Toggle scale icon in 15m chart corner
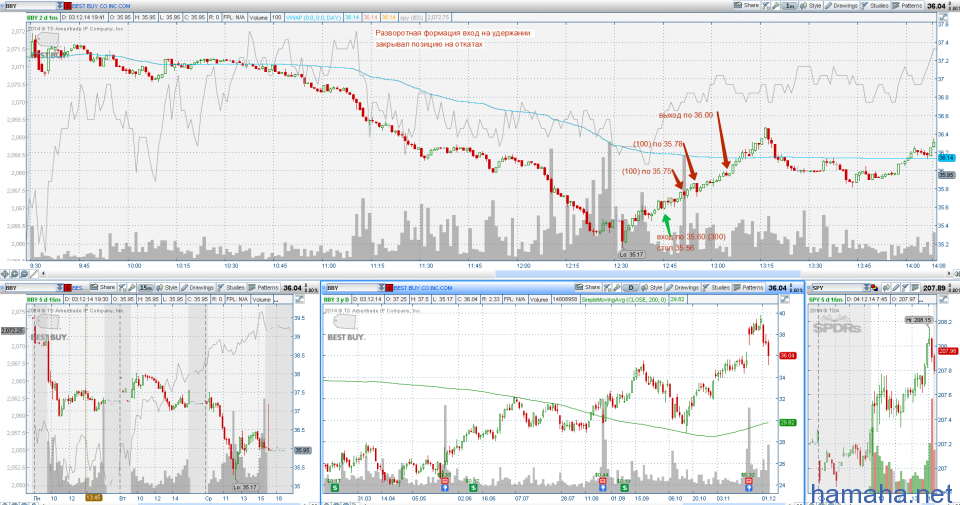Screen dimensions: 960x505 coord(299,299)
